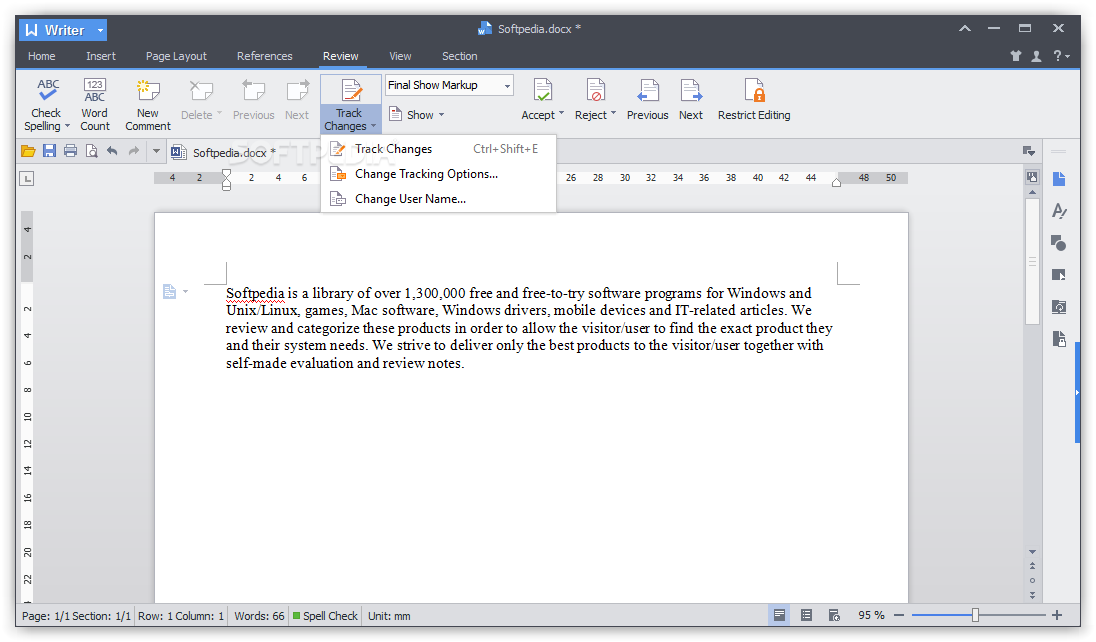Click the zoom in plus button
1096x642 pixels.
[x=1057, y=615]
